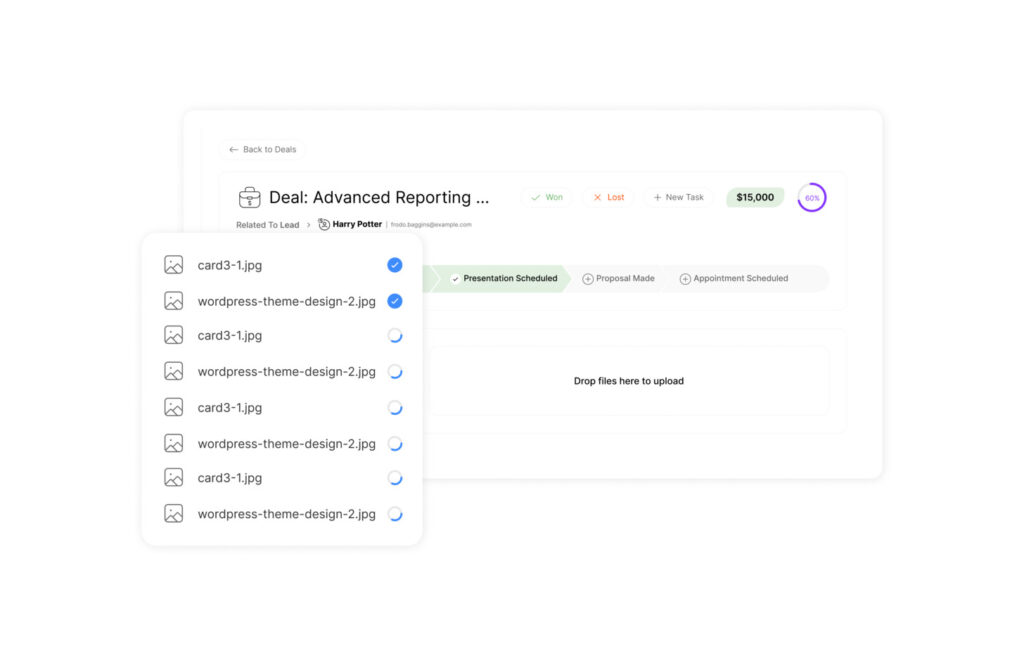This screenshot has height=656, width=1024.
Task: Click the checkmark on Presentation Scheduled stage
Action: 455,279
